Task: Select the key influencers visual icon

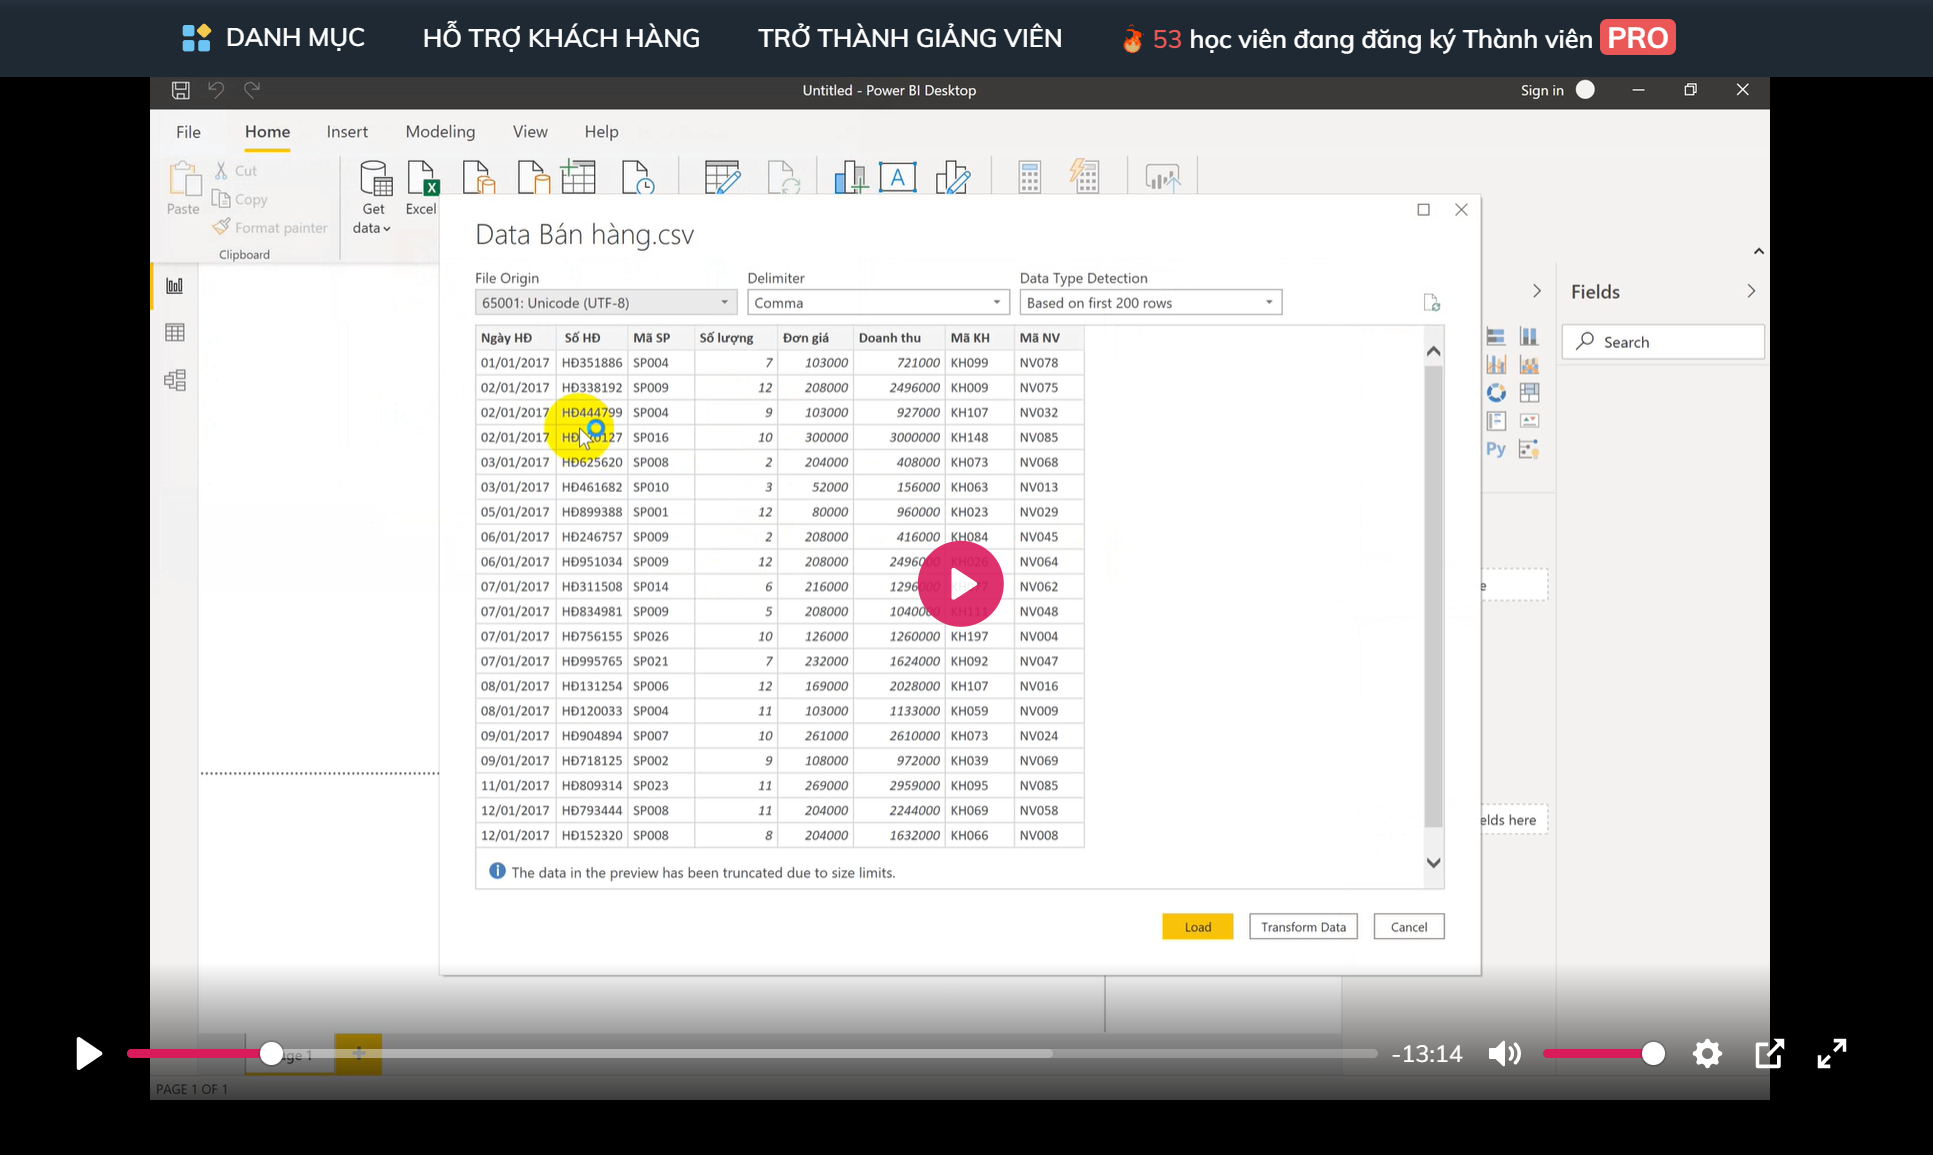Action: tap(1529, 449)
